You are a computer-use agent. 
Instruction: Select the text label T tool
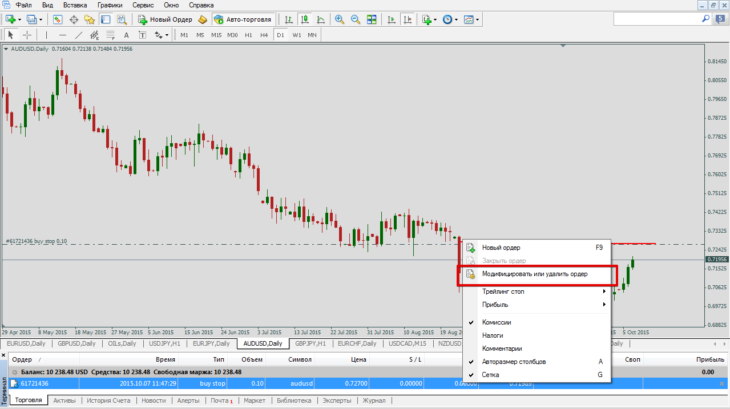(x=142, y=35)
